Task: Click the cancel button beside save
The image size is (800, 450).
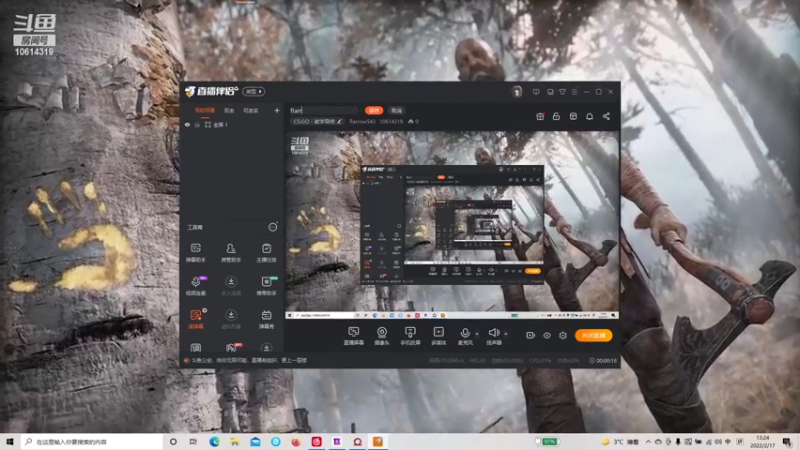Action: click(396, 110)
